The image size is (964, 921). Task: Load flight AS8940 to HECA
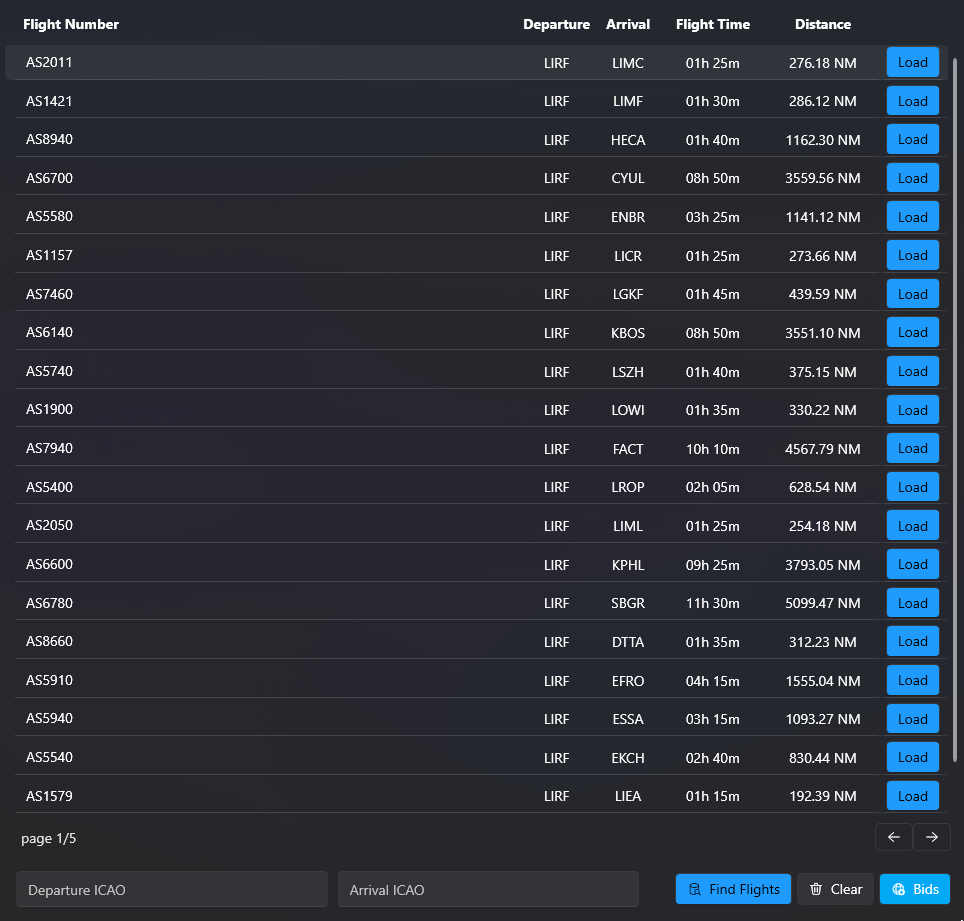pyautogui.click(x=912, y=140)
